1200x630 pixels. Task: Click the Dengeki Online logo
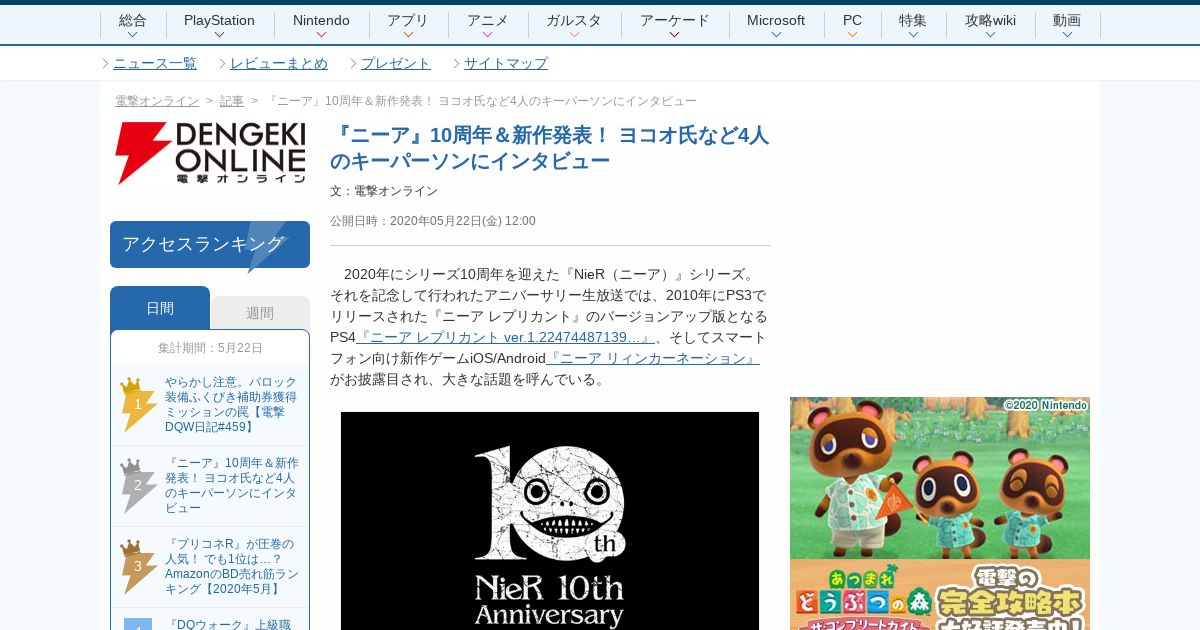pyautogui.click(x=210, y=153)
